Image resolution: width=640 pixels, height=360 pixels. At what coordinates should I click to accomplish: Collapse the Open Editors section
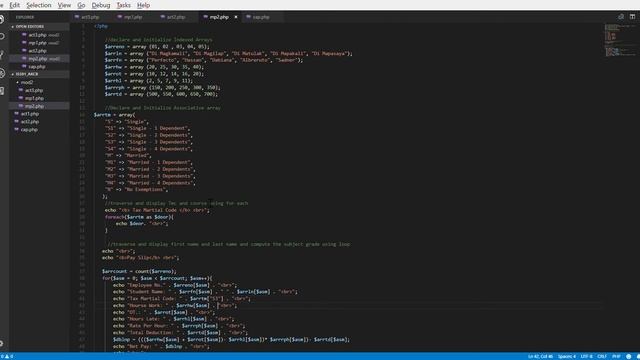coord(39,27)
